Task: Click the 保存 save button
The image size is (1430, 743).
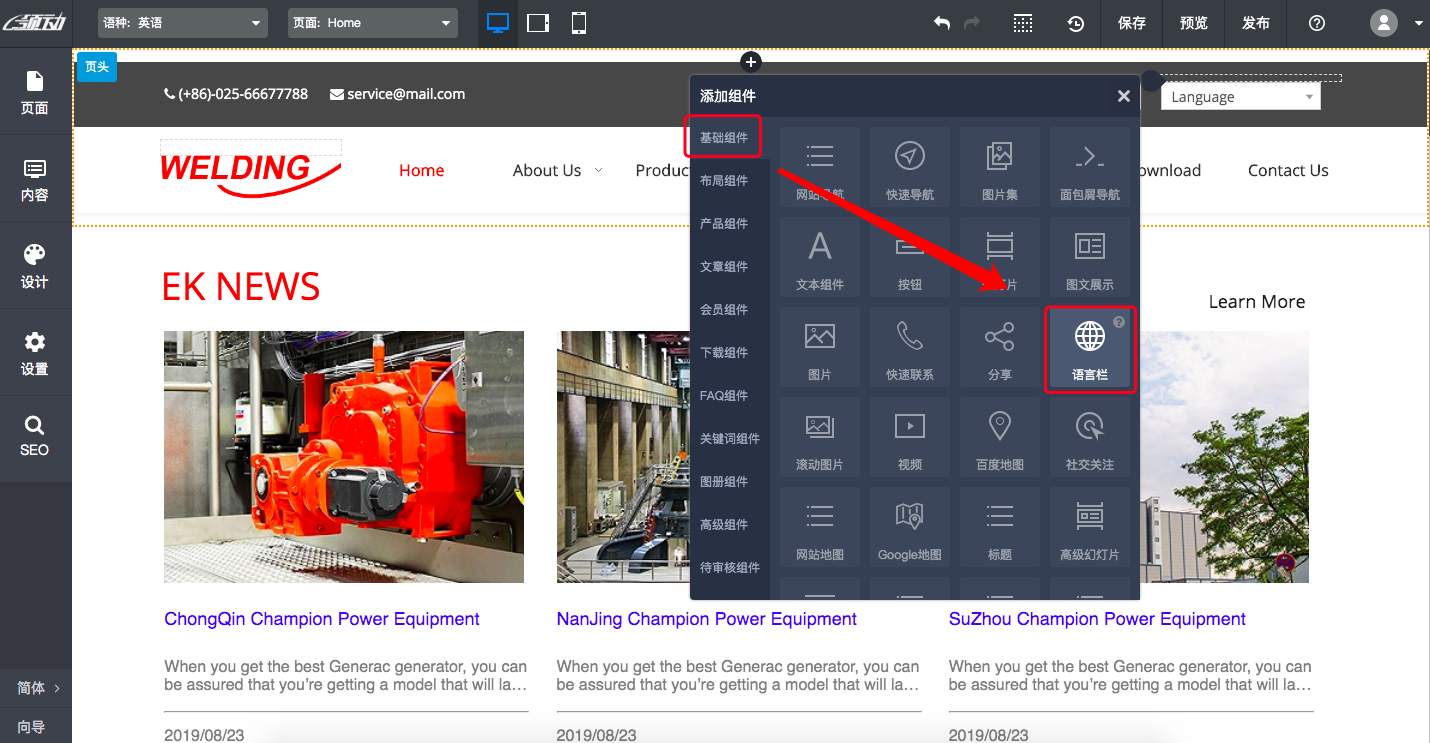Action: pyautogui.click(x=1131, y=23)
